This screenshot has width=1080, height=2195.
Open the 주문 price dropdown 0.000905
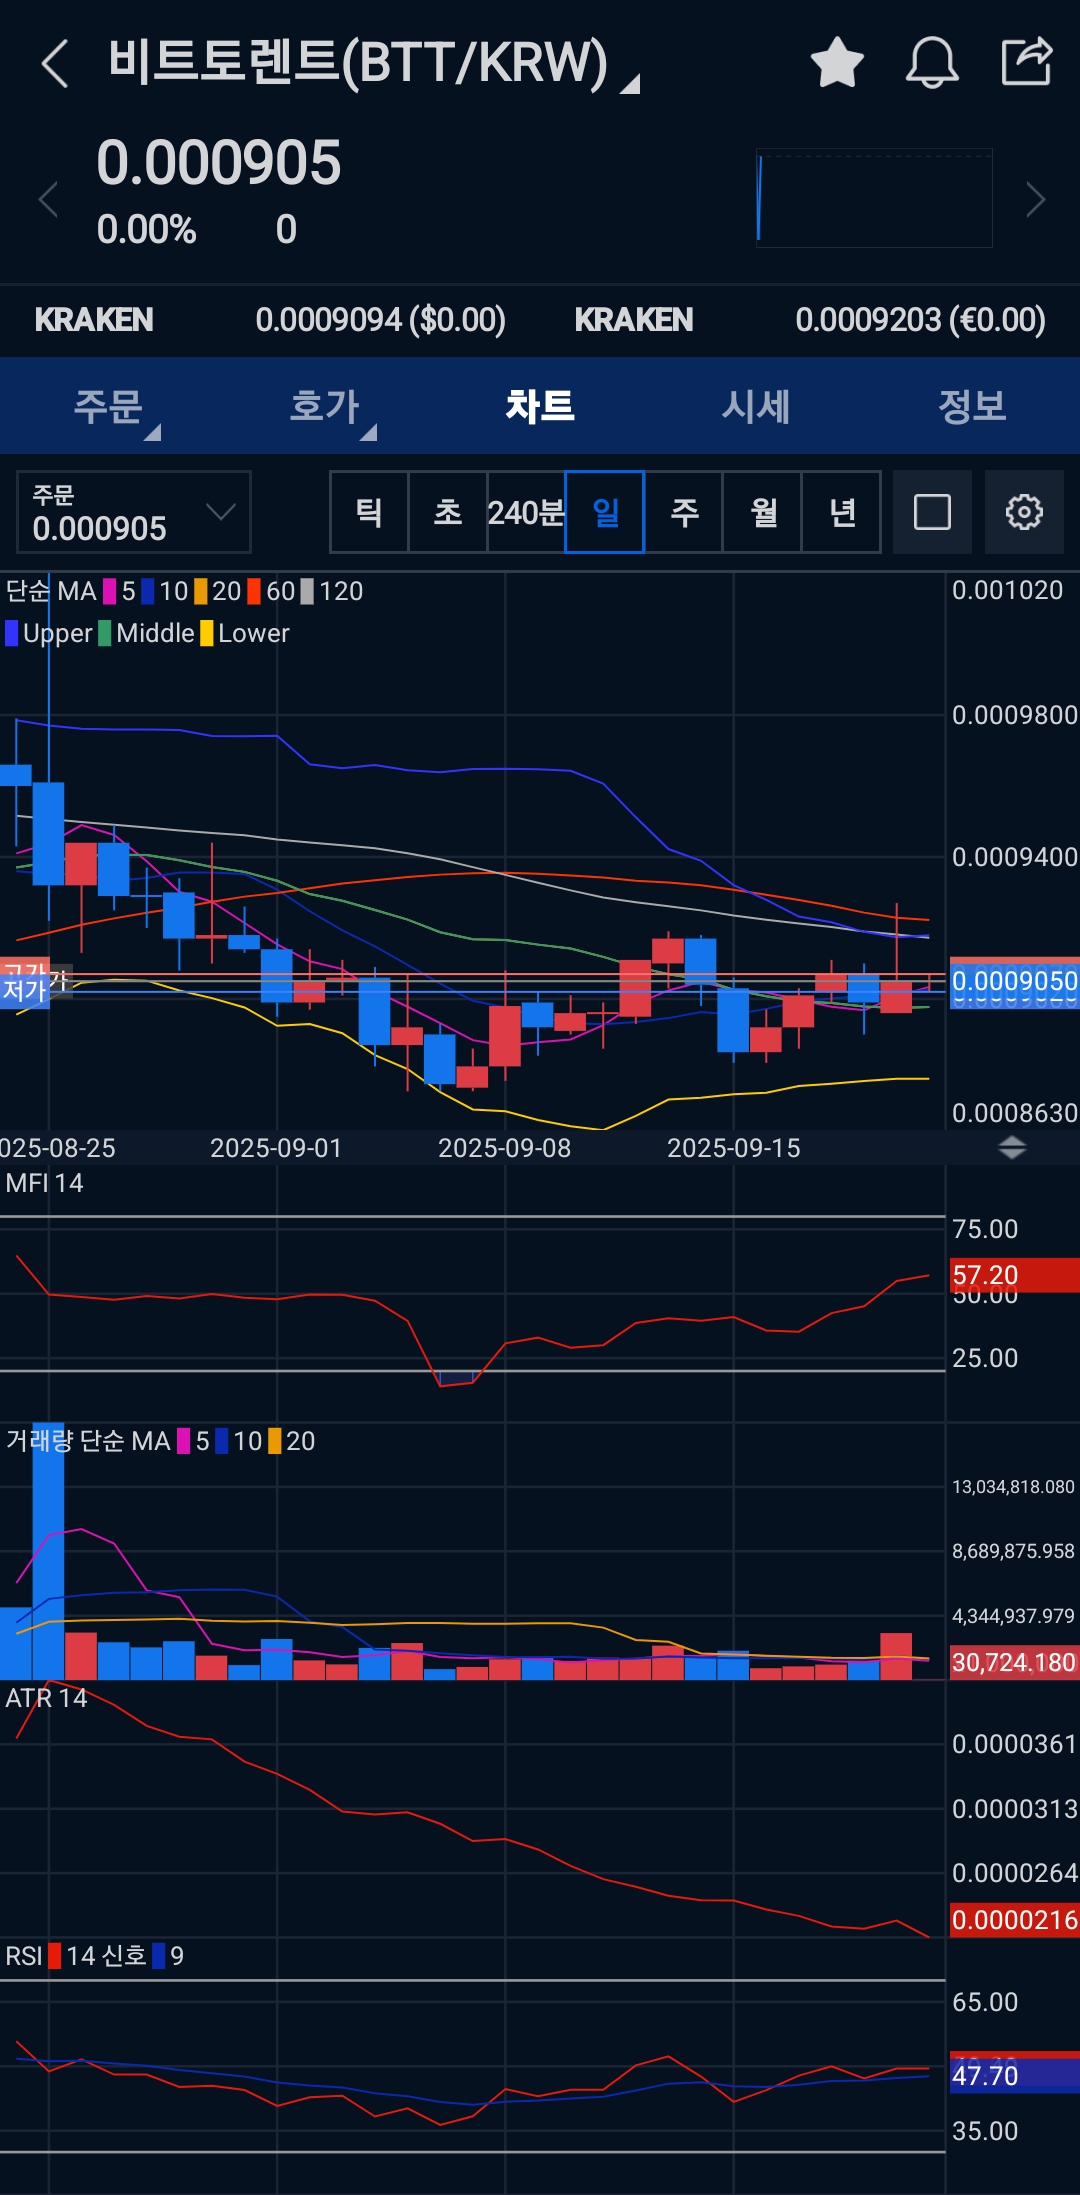[134, 512]
